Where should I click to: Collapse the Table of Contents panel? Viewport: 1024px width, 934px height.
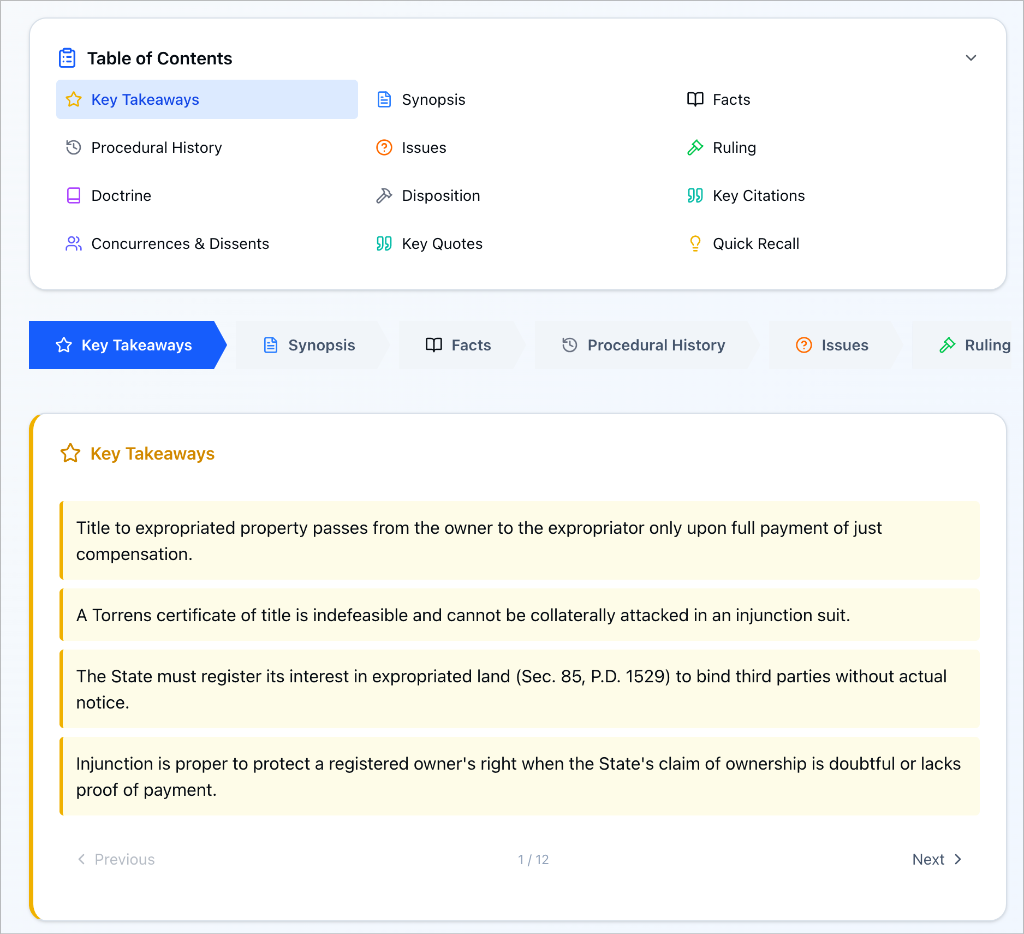(970, 58)
